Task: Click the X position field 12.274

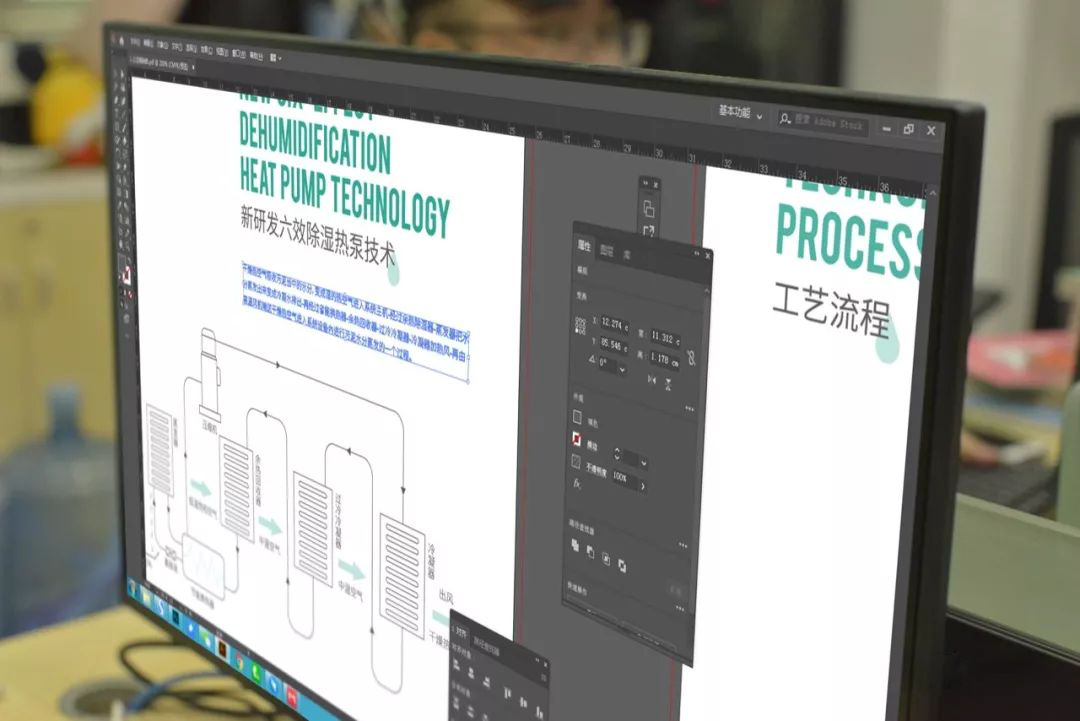Action: 614,324
